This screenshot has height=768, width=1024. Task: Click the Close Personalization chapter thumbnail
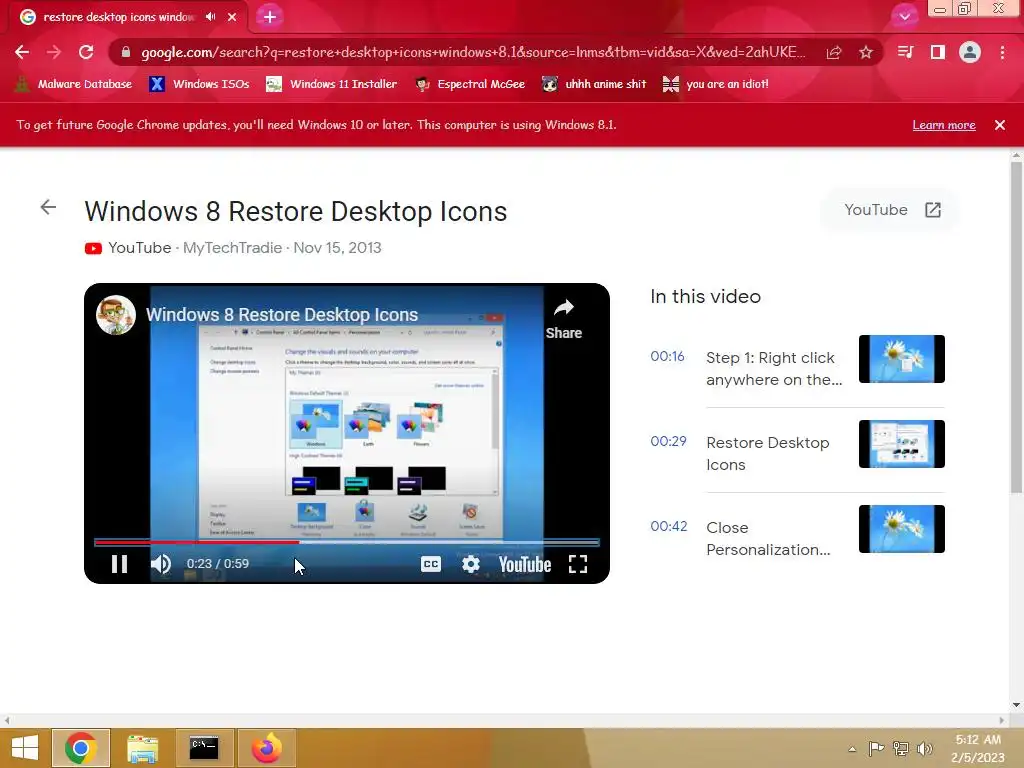(x=901, y=528)
